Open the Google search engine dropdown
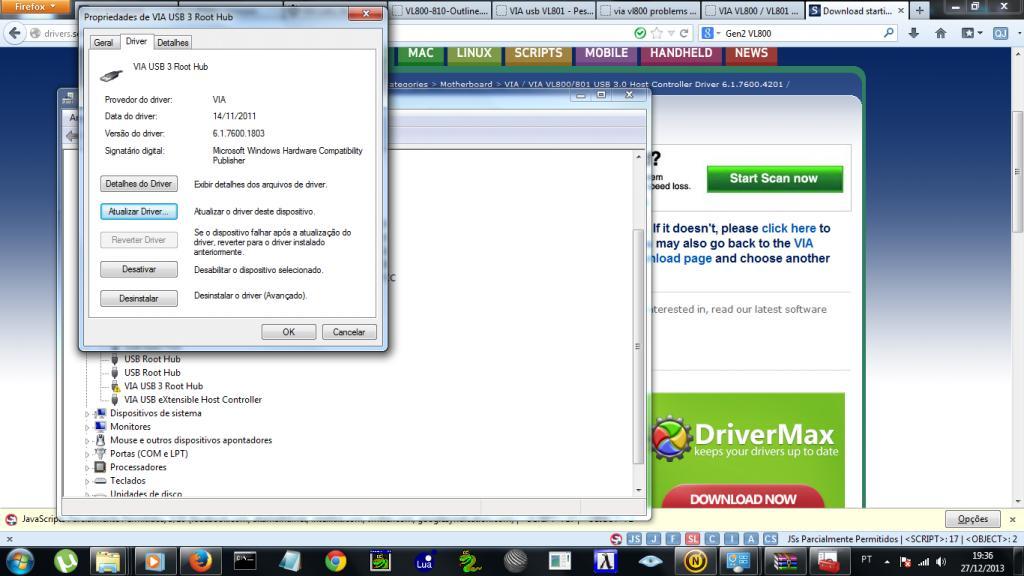The image size is (1024, 576). pyautogui.click(x=711, y=33)
